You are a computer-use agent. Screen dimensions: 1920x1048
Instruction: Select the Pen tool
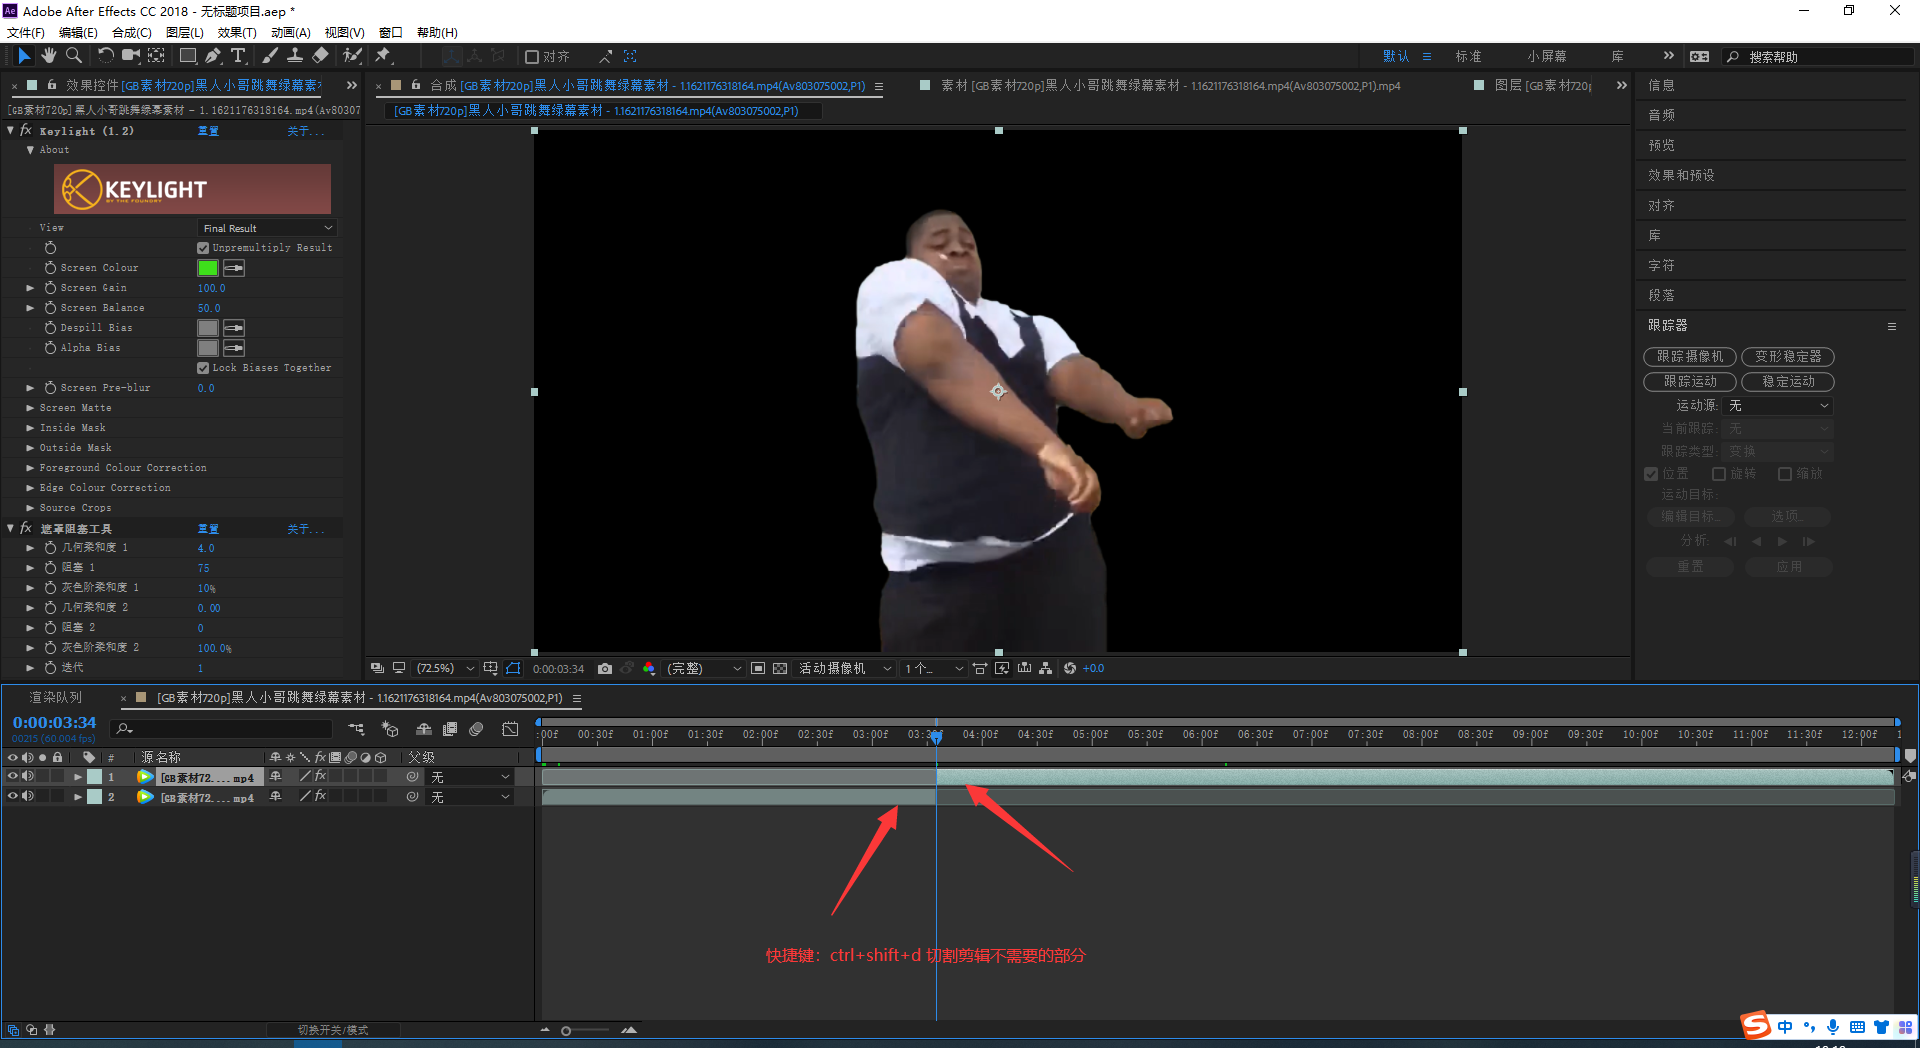coord(213,56)
